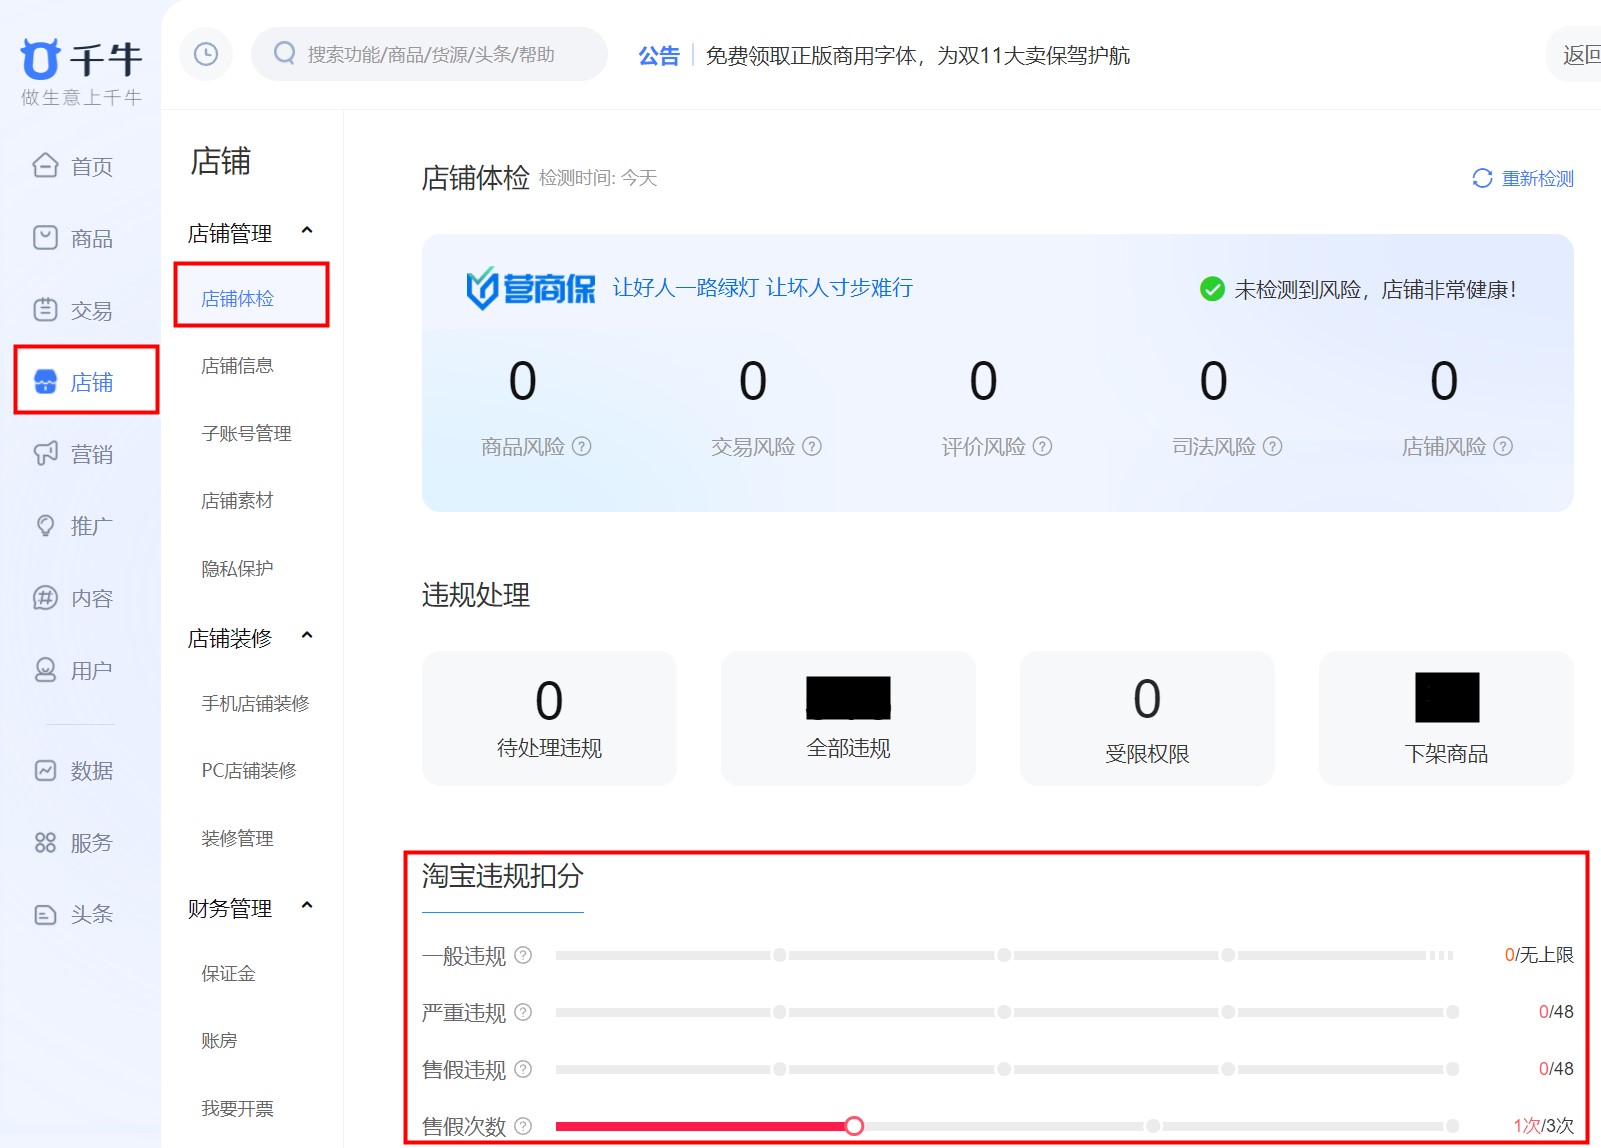
Task: Click help icon beside 严重违规
Action: [523, 1012]
